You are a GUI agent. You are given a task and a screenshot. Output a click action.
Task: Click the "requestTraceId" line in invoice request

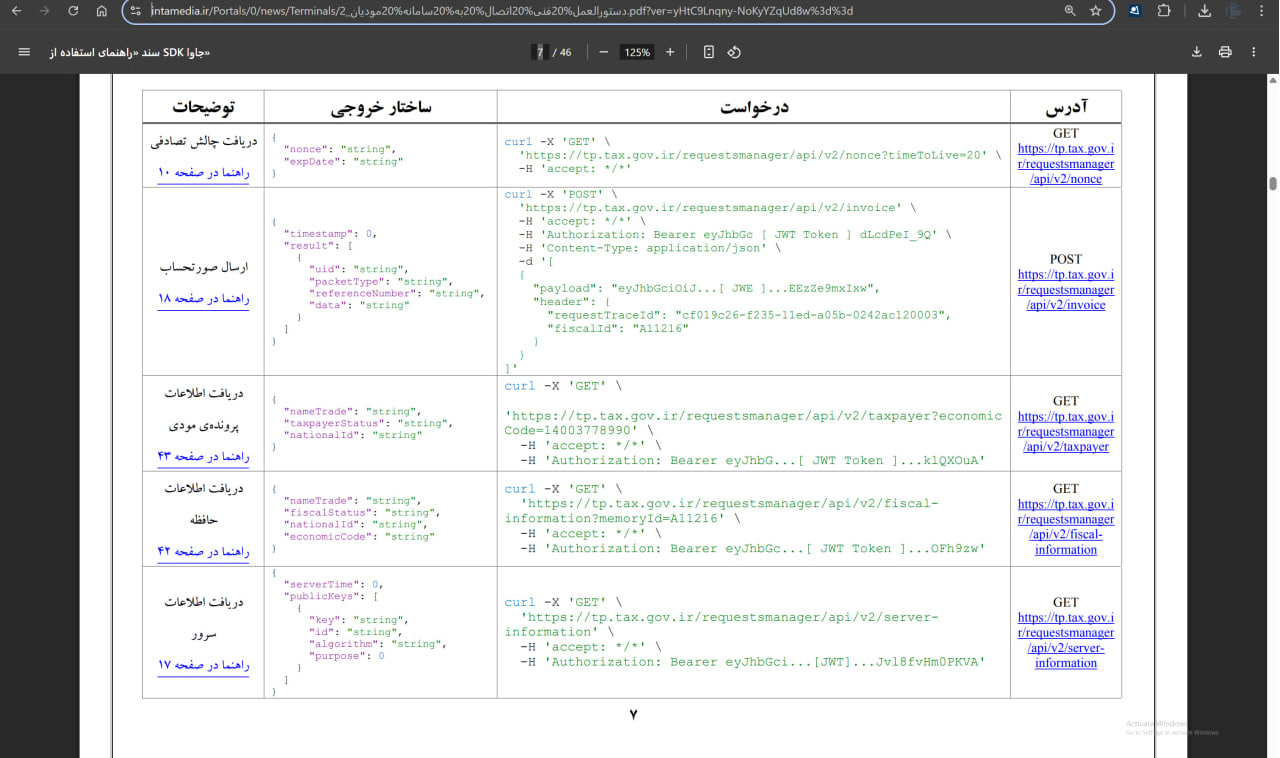[x=749, y=314]
